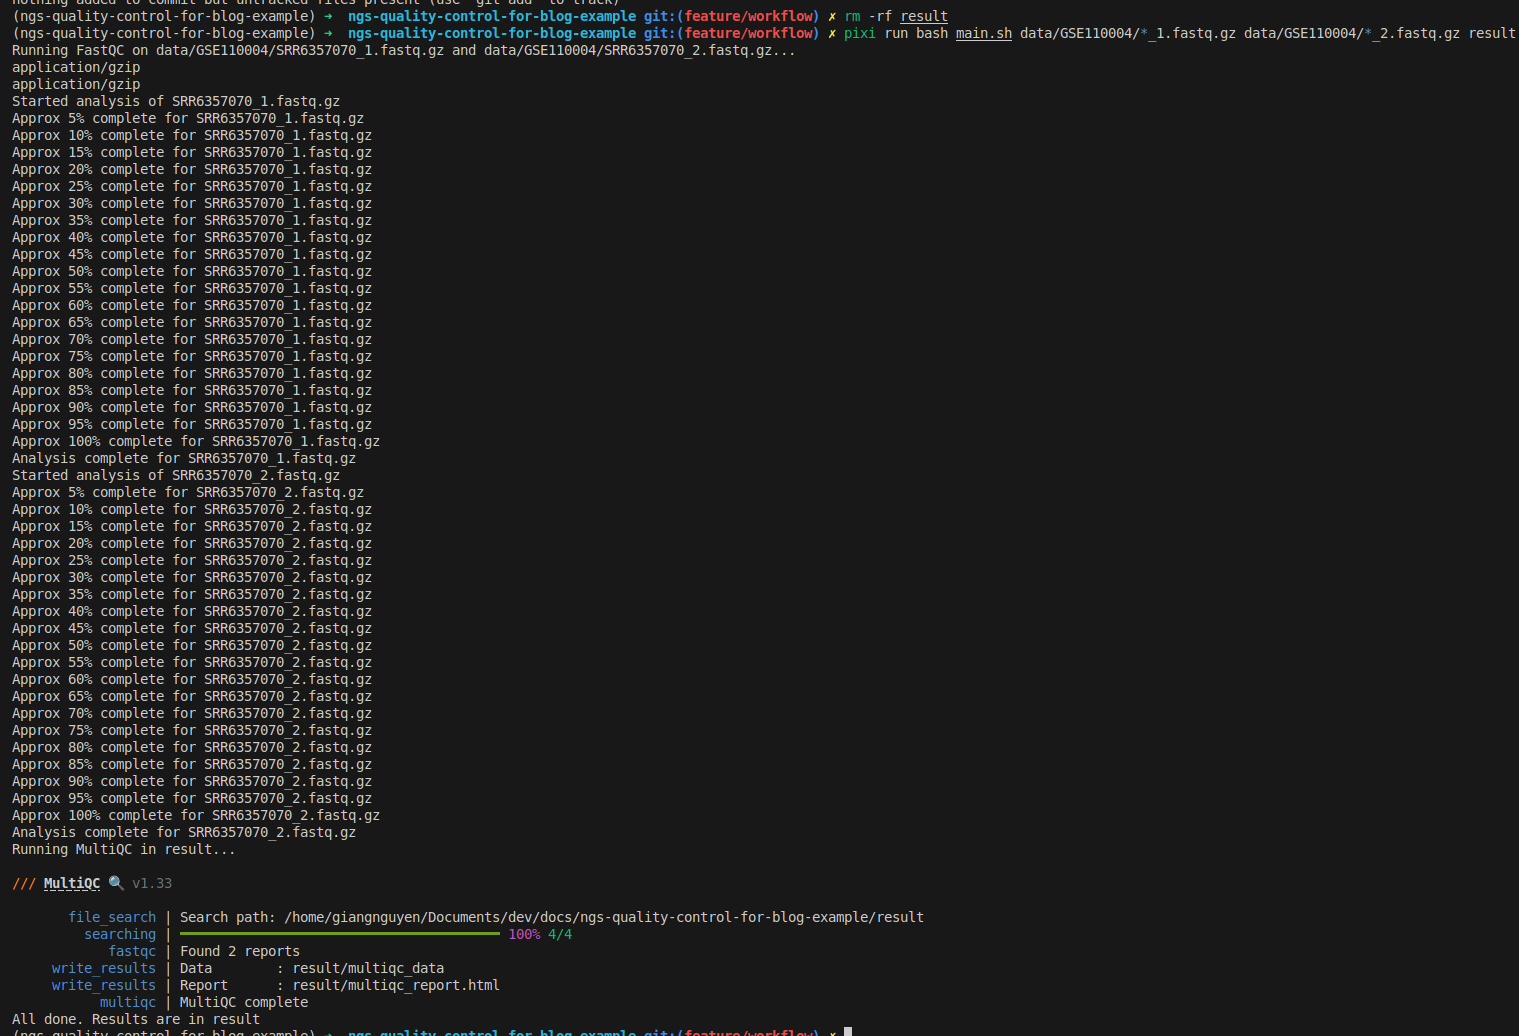Click the fastqc module label
Screen dimensions: 1519x1036
(132, 951)
